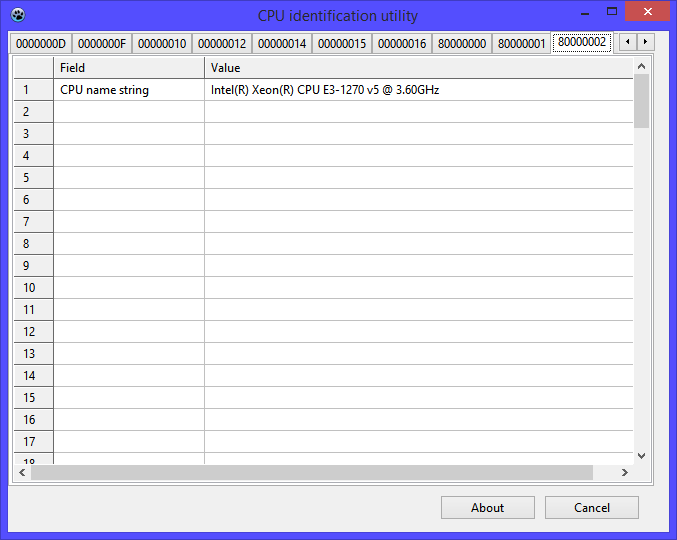Click the Cancel button
This screenshot has width=677, height=540.
(x=592, y=508)
